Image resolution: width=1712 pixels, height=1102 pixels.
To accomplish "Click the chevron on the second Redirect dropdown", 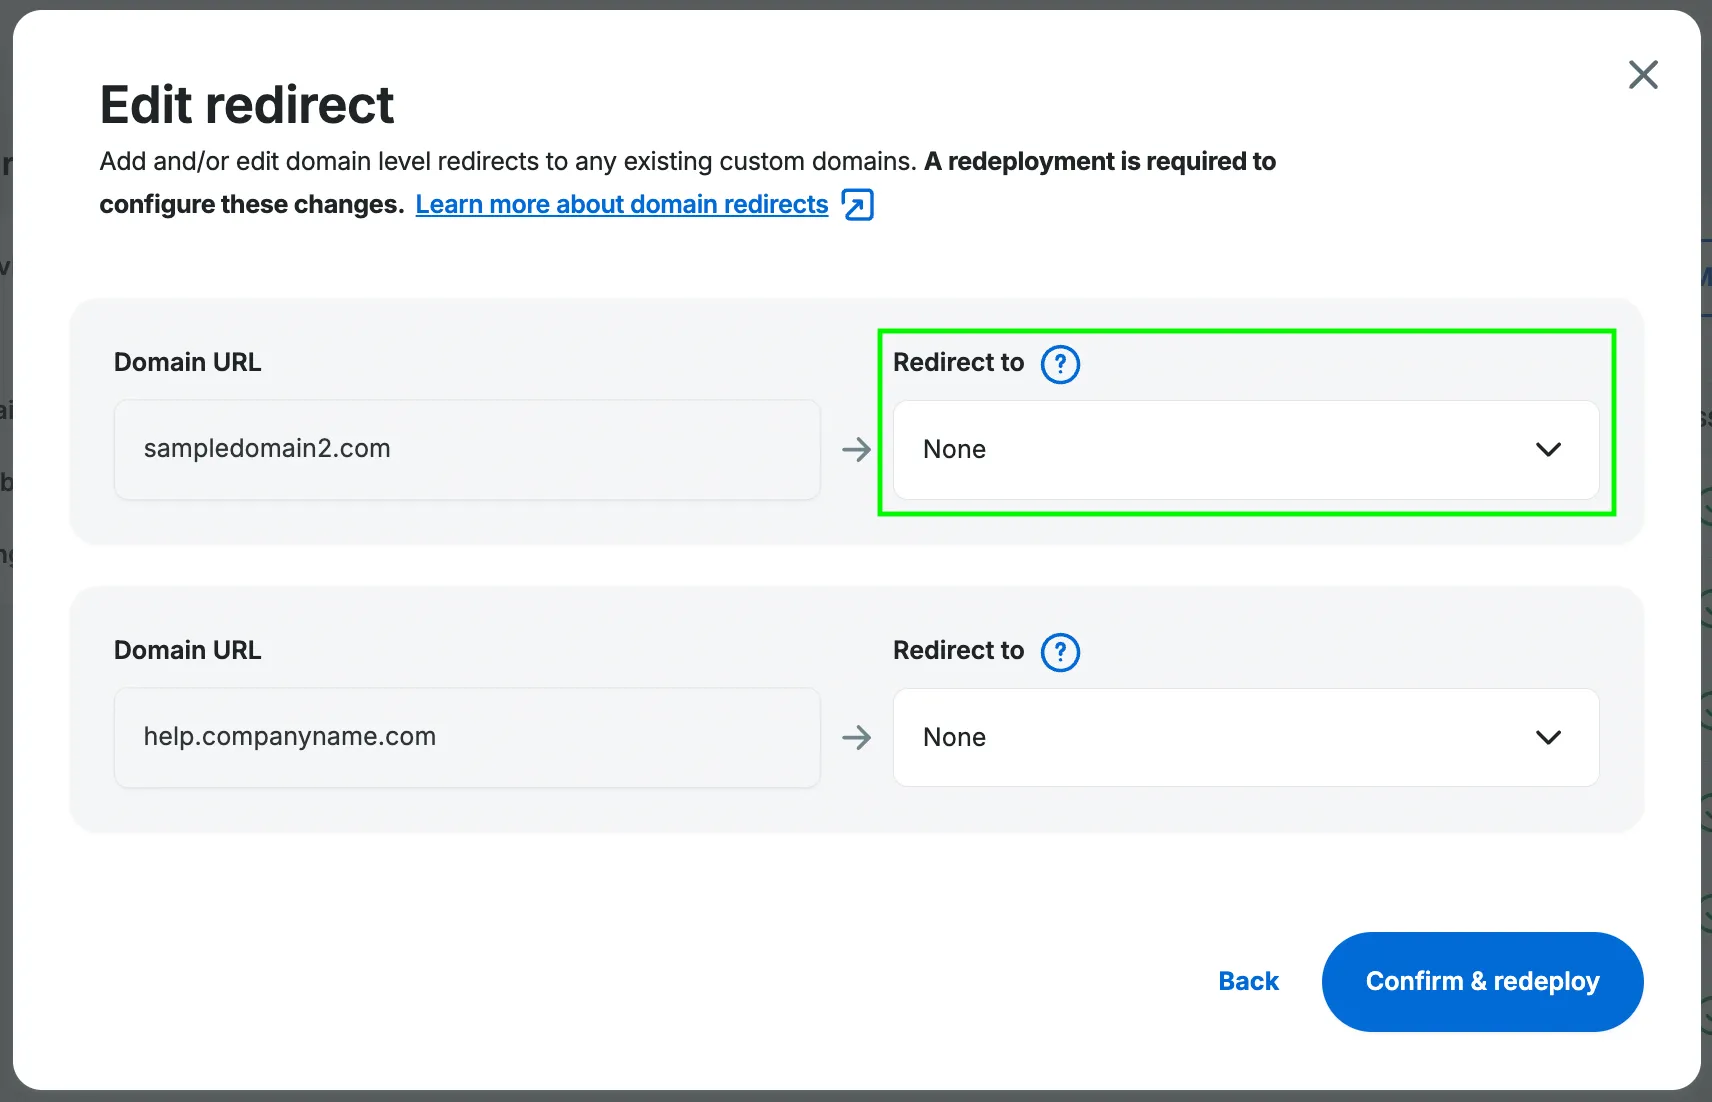I will pos(1549,737).
